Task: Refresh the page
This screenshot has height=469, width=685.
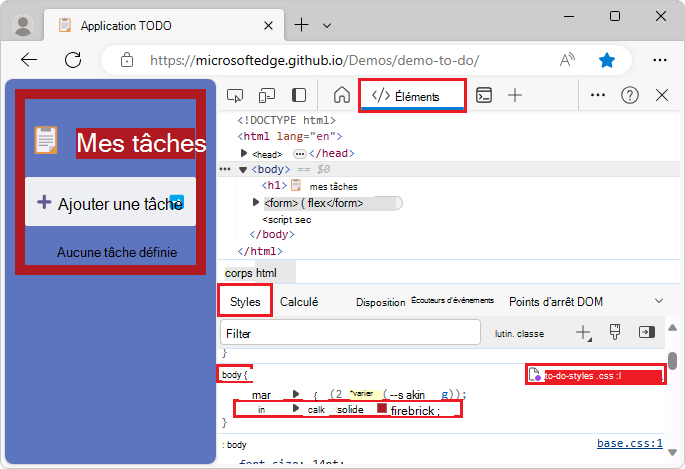Action: (x=73, y=60)
